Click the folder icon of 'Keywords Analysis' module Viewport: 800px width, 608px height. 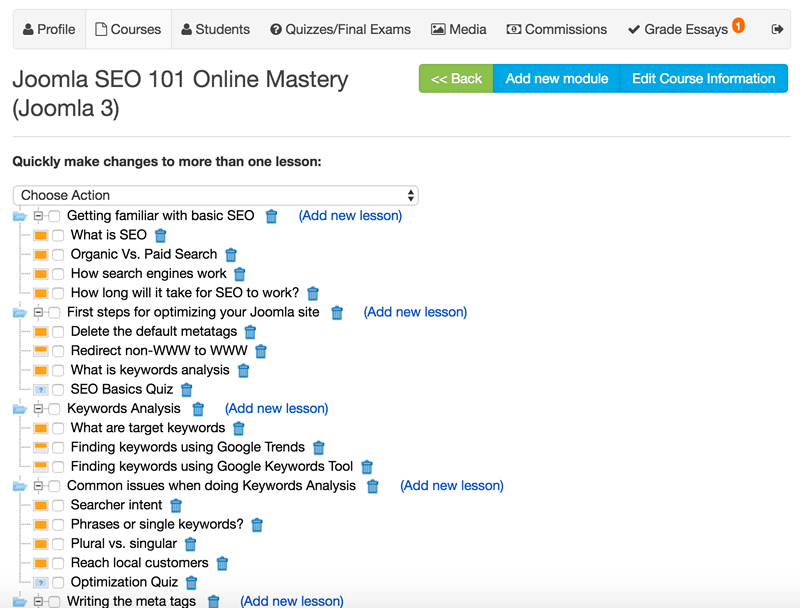pyautogui.click(x=19, y=409)
